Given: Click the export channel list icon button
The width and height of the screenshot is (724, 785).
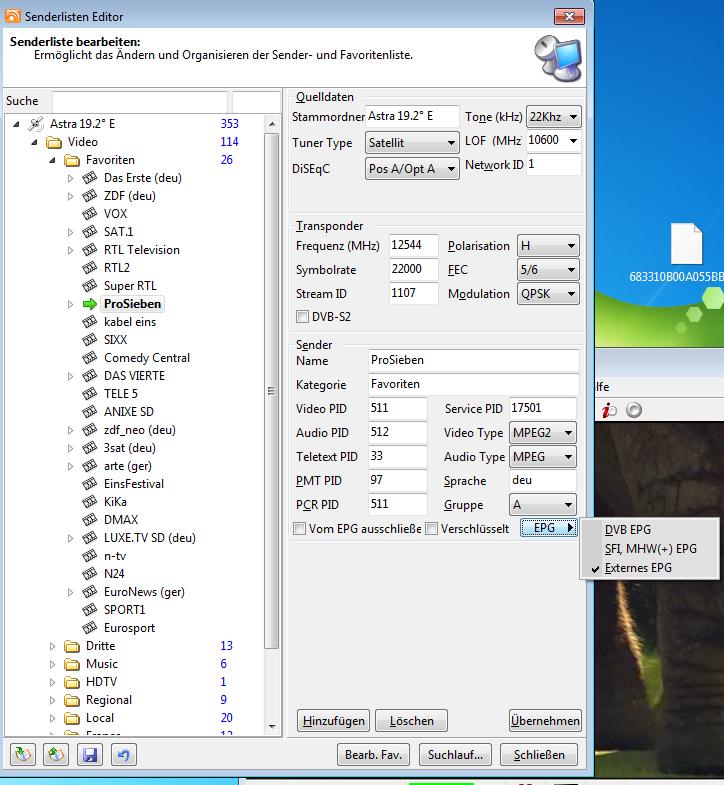Looking at the screenshot, I should click(x=56, y=754).
